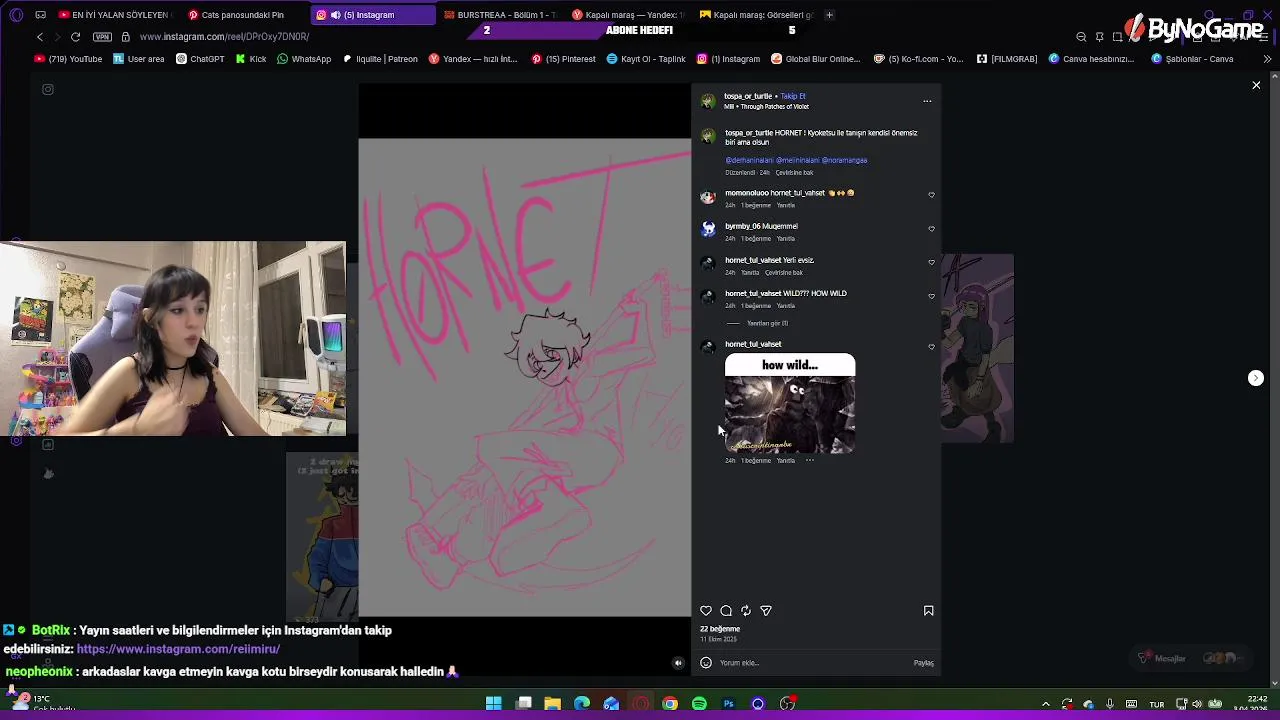Open post options three-dot menu
The width and height of the screenshot is (1280, 720).
[927, 101]
